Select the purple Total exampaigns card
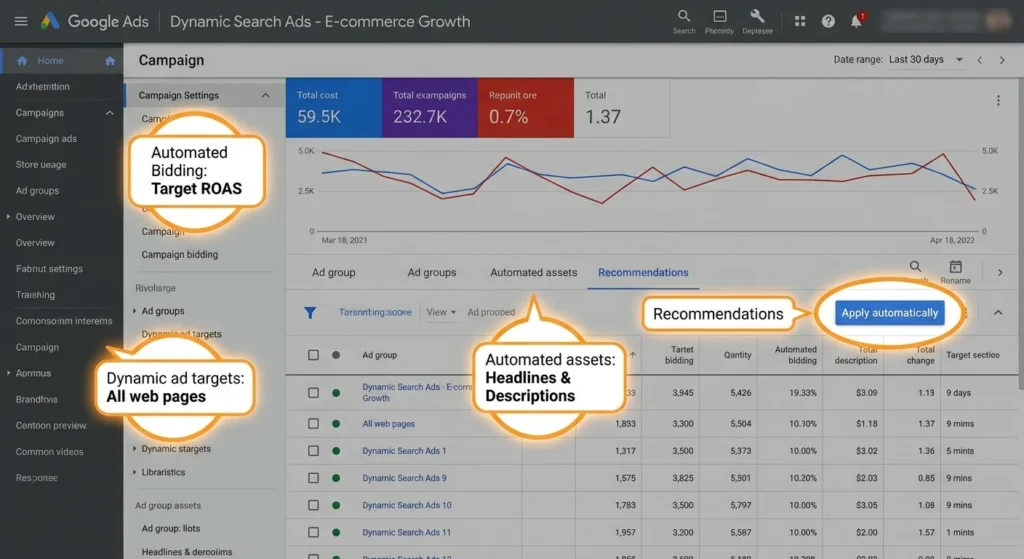 click(430, 108)
